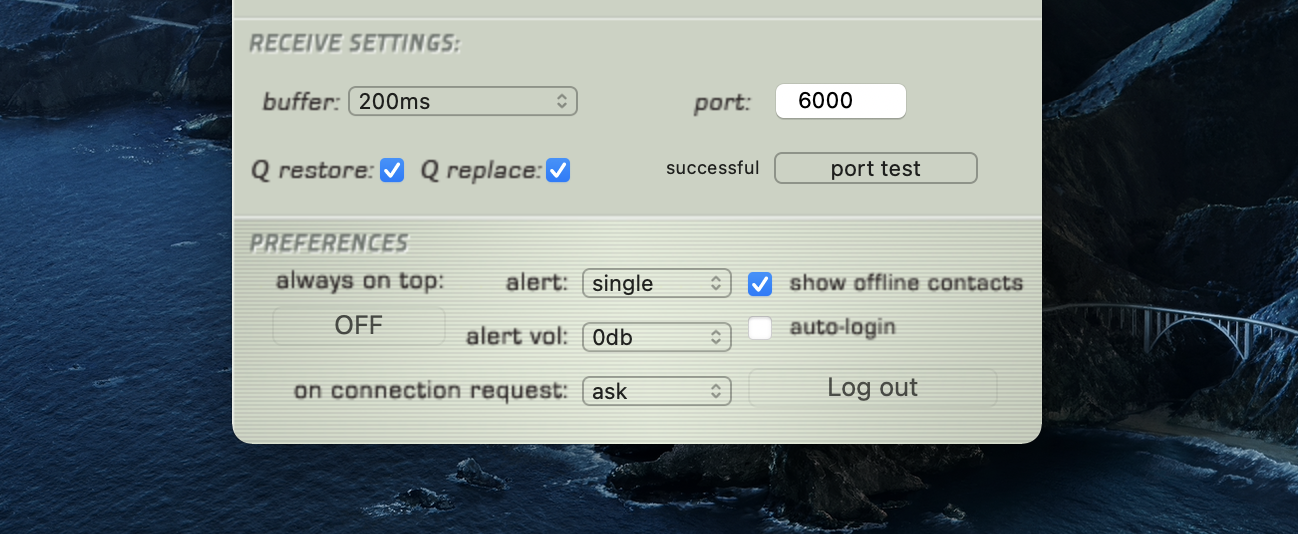Click the port number field showing 6000
The height and width of the screenshot is (534, 1298).
[x=840, y=101]
